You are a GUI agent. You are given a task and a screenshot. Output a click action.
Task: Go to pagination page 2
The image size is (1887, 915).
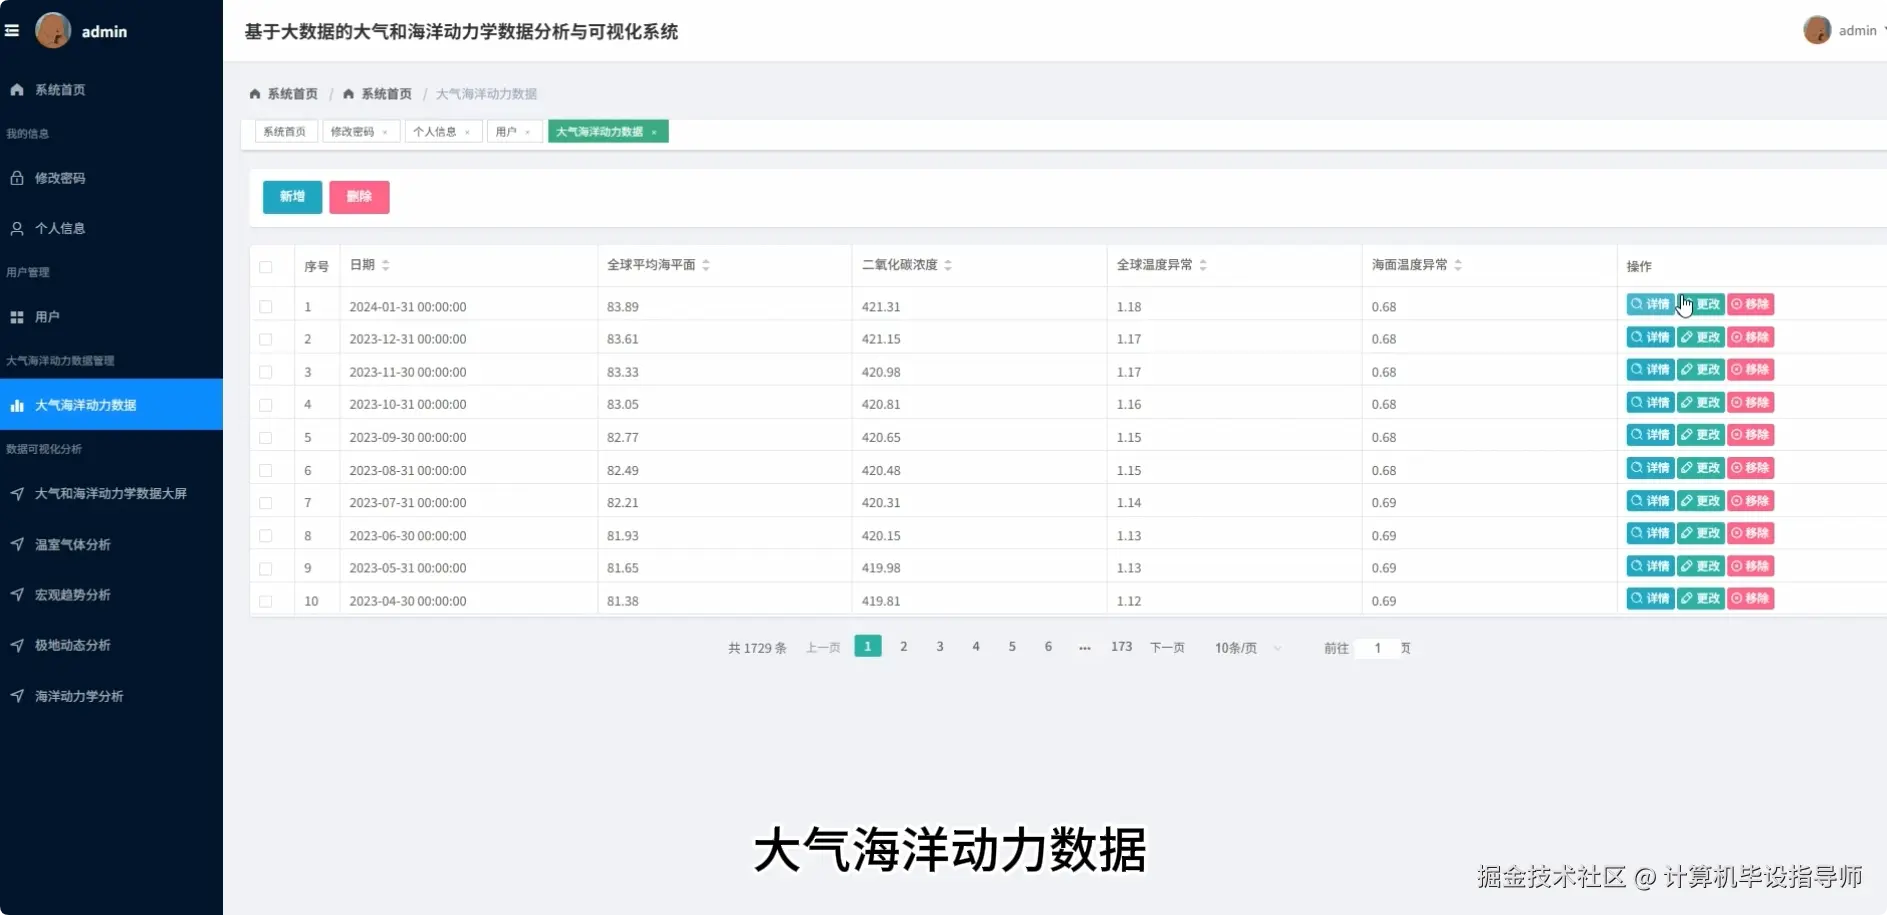click(904, 647)
